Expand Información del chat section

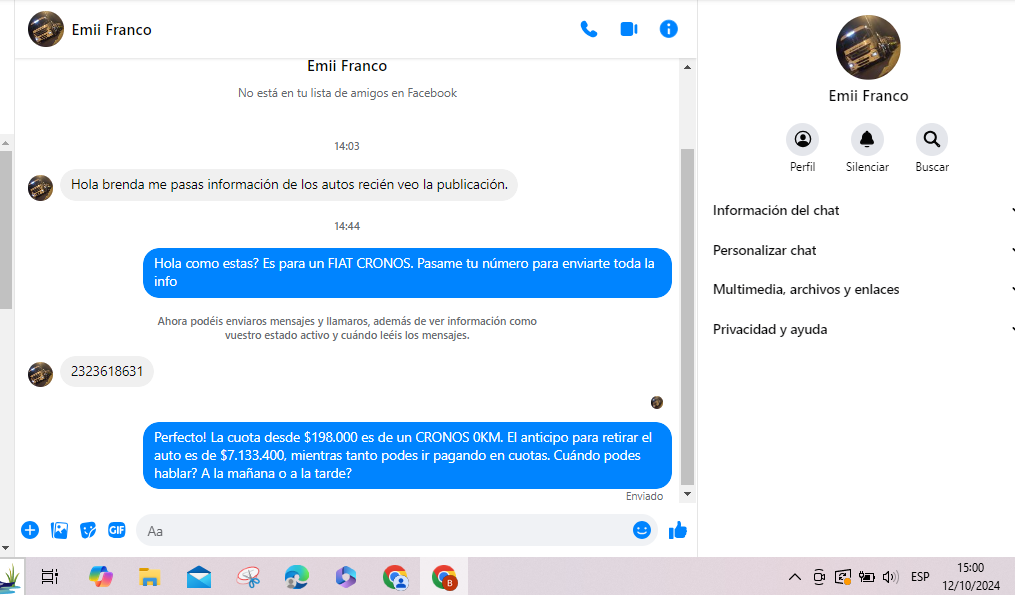[x=864, y=210]
